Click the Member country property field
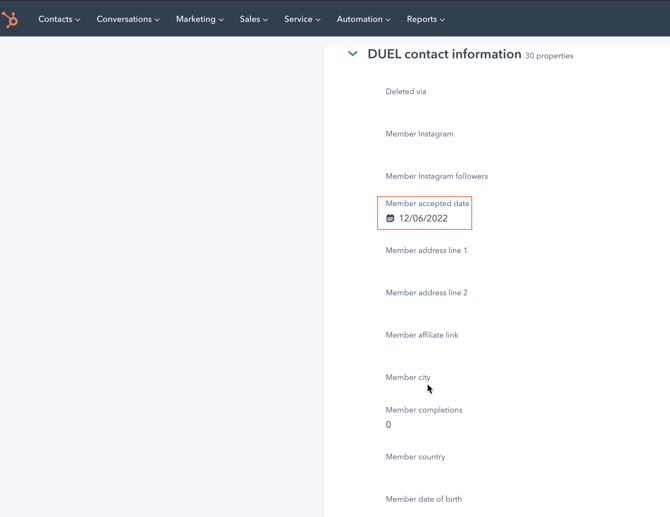Viewport: 670px width, 517px height. tap(415, 457)
